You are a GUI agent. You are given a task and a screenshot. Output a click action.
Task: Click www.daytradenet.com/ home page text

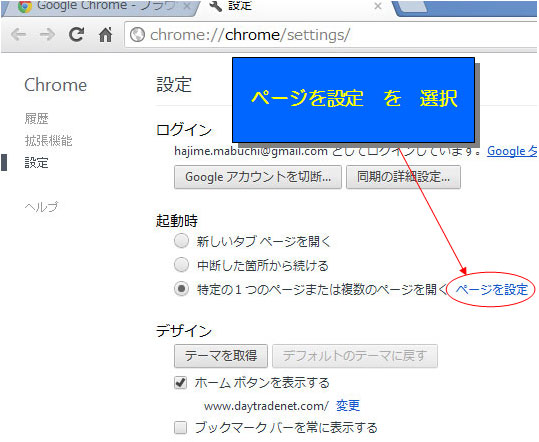point(266,406)
